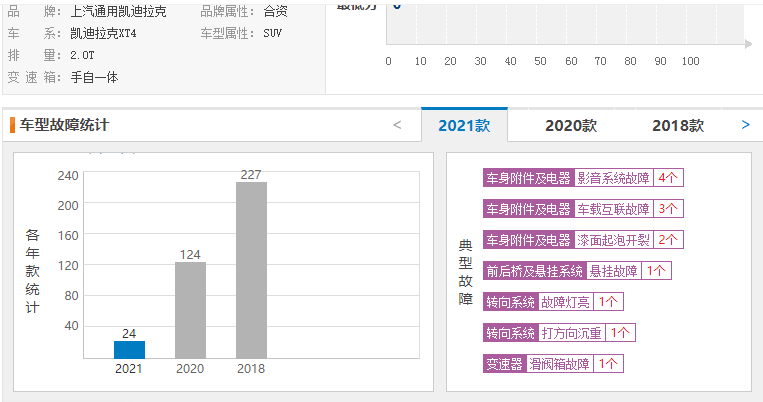Open 打方向沉重 fault tag
This screenshot has height=402, width=763.
point(571,333)
